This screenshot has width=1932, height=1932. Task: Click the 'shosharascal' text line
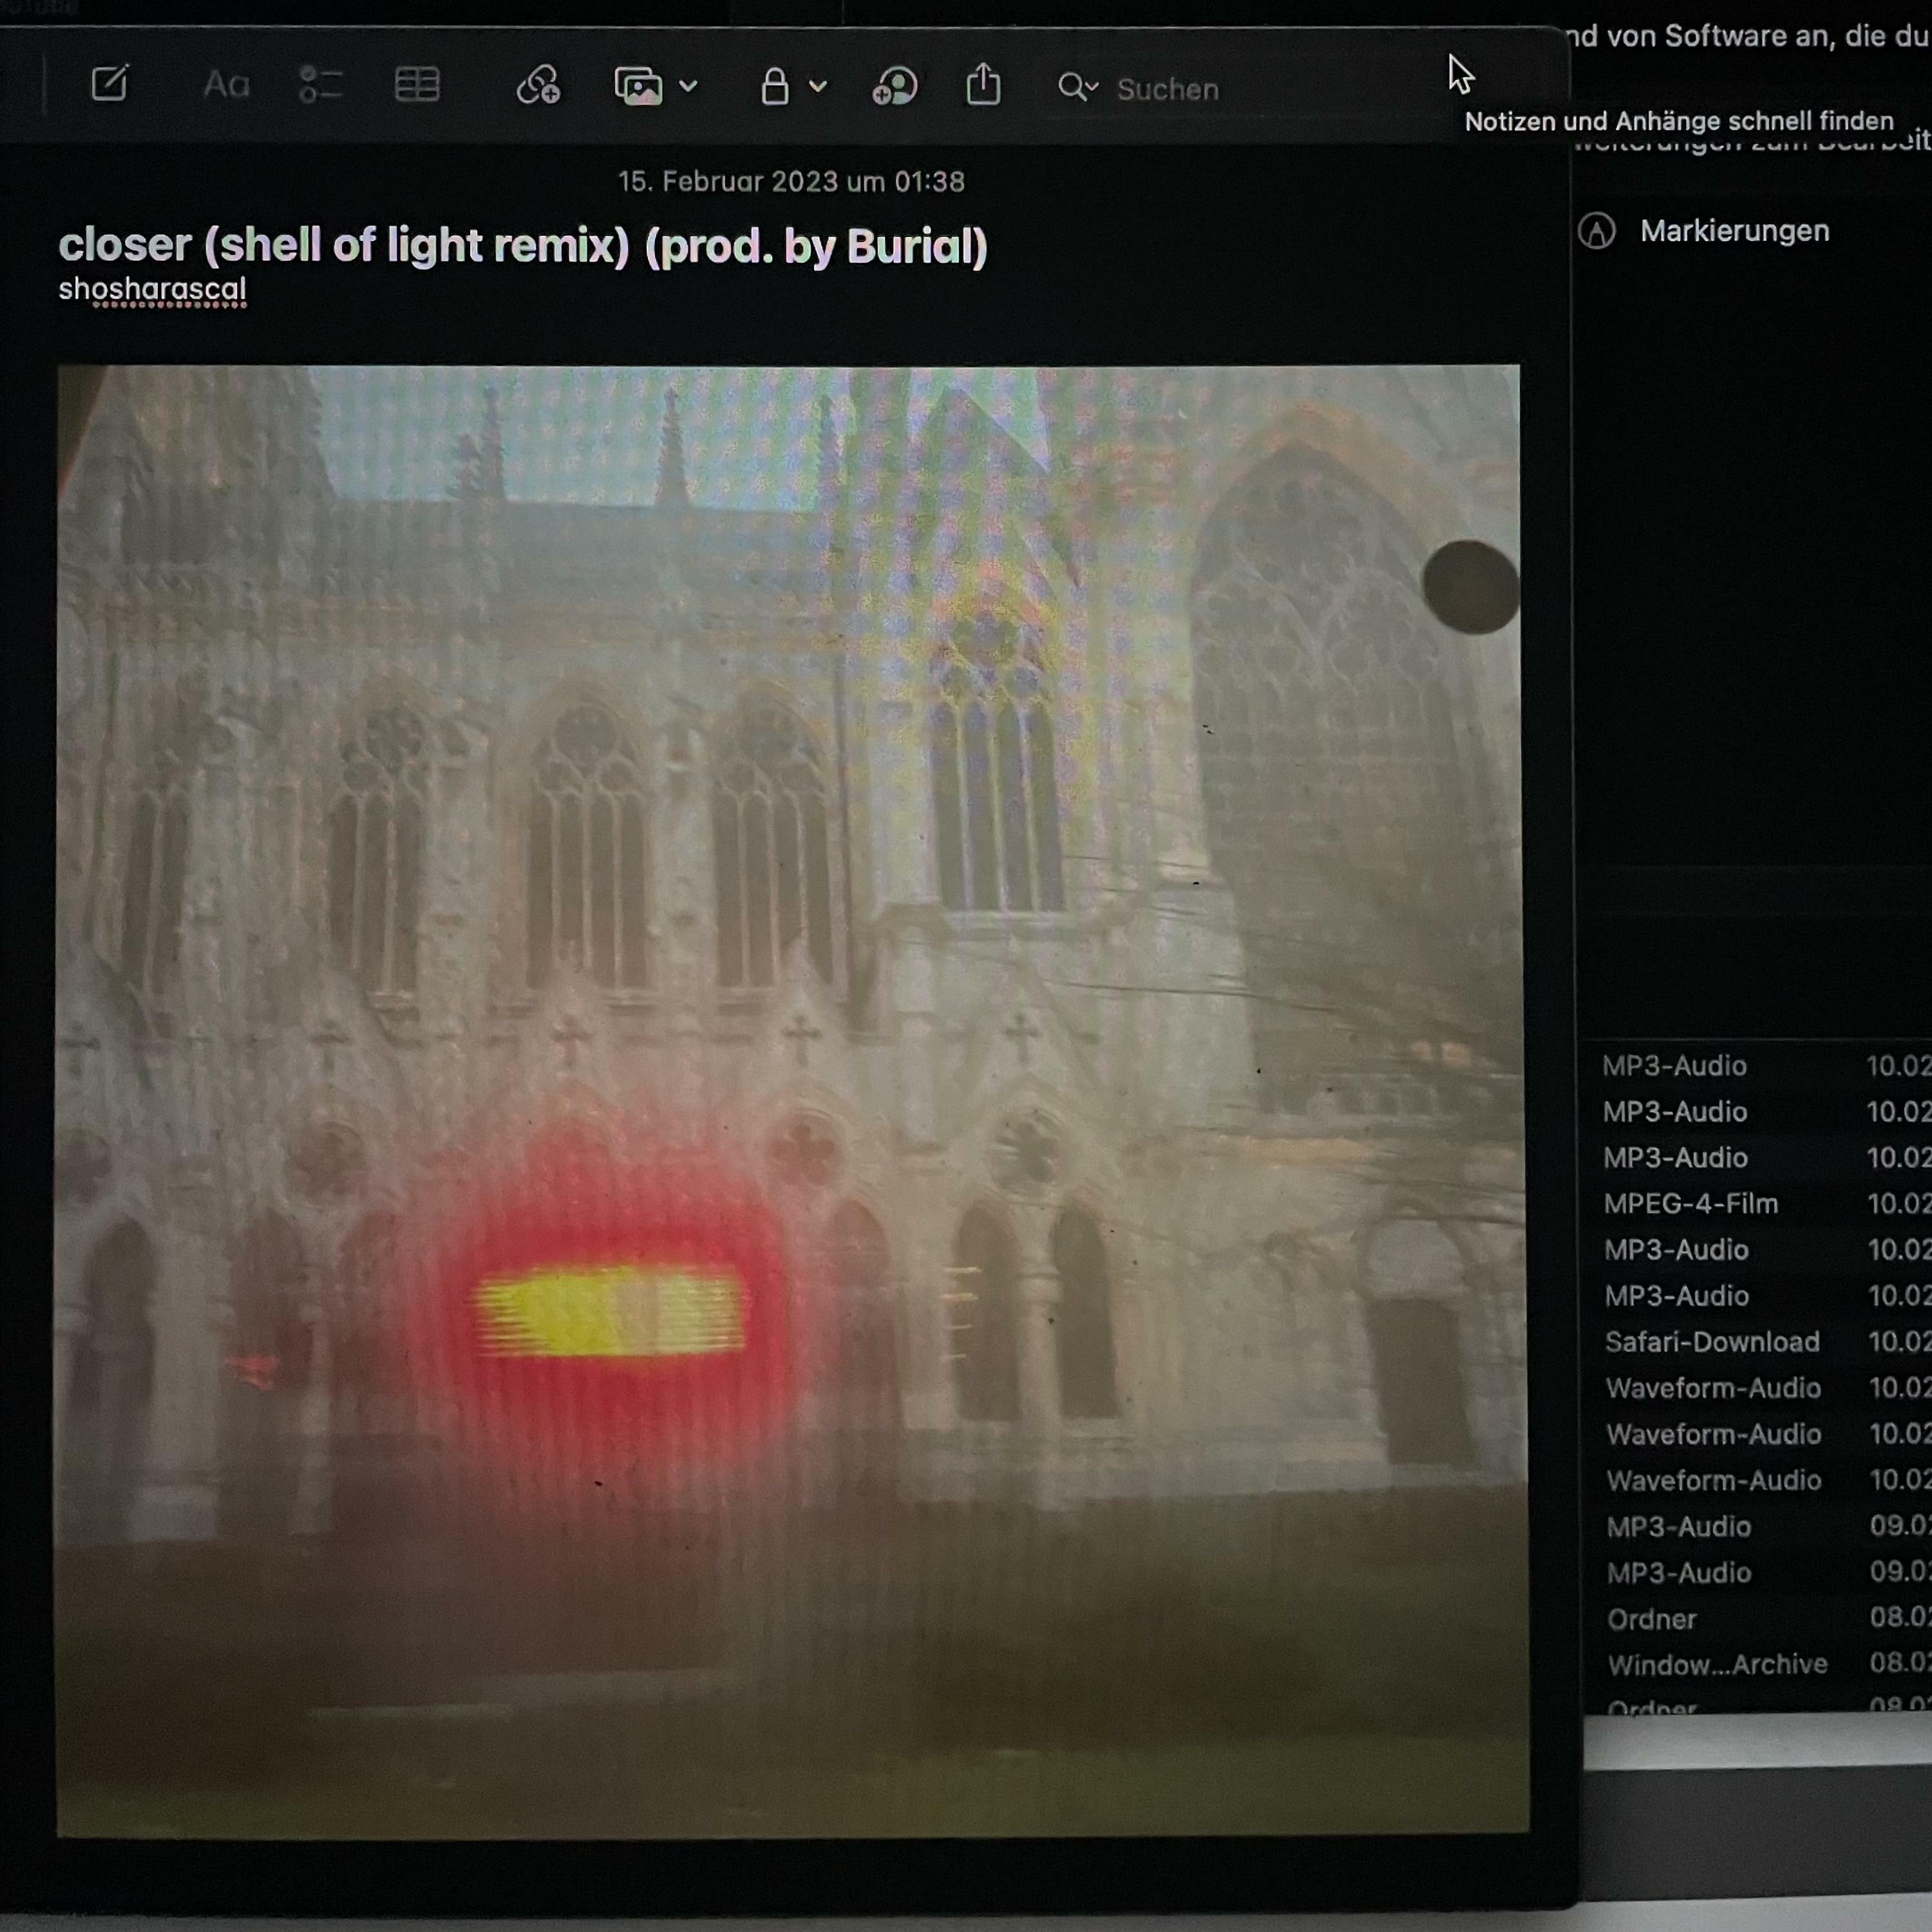152,289
